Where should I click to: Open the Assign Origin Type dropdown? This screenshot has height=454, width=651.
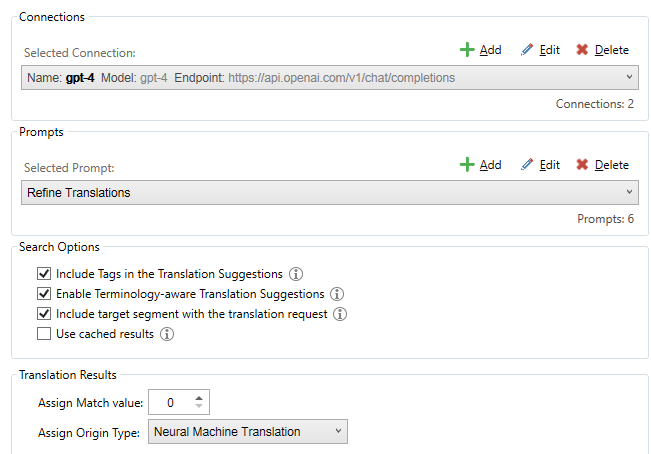click(338, 432)
